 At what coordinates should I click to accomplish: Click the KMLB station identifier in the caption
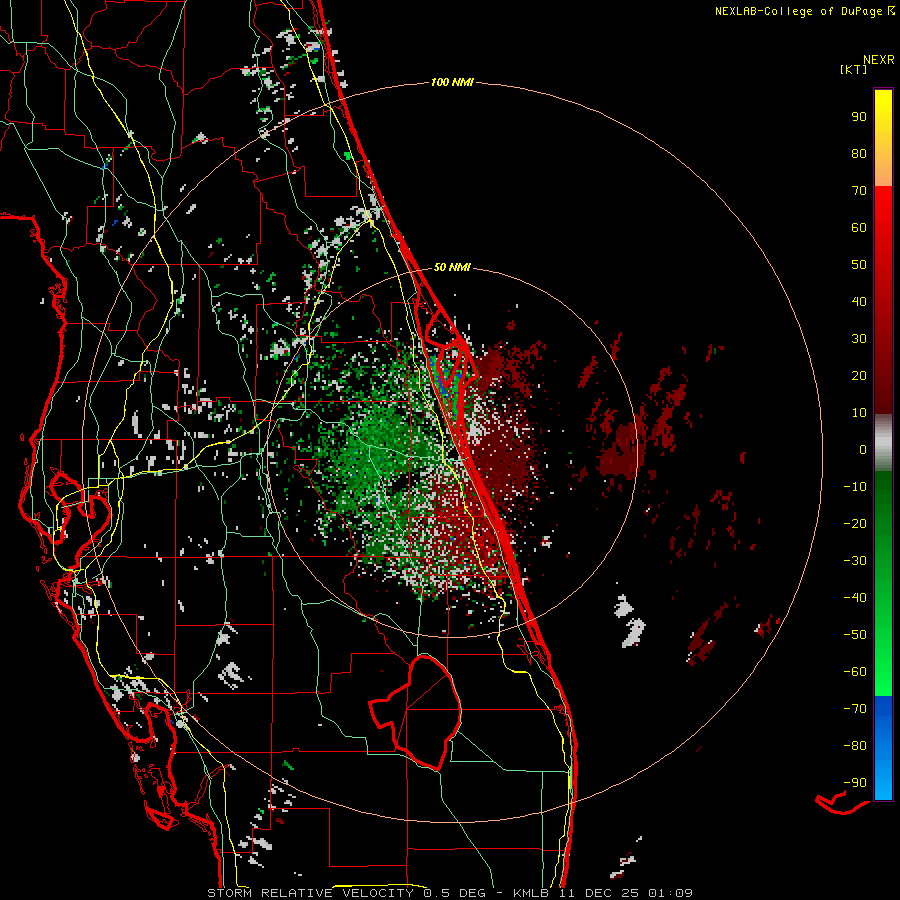pos(530,893)
